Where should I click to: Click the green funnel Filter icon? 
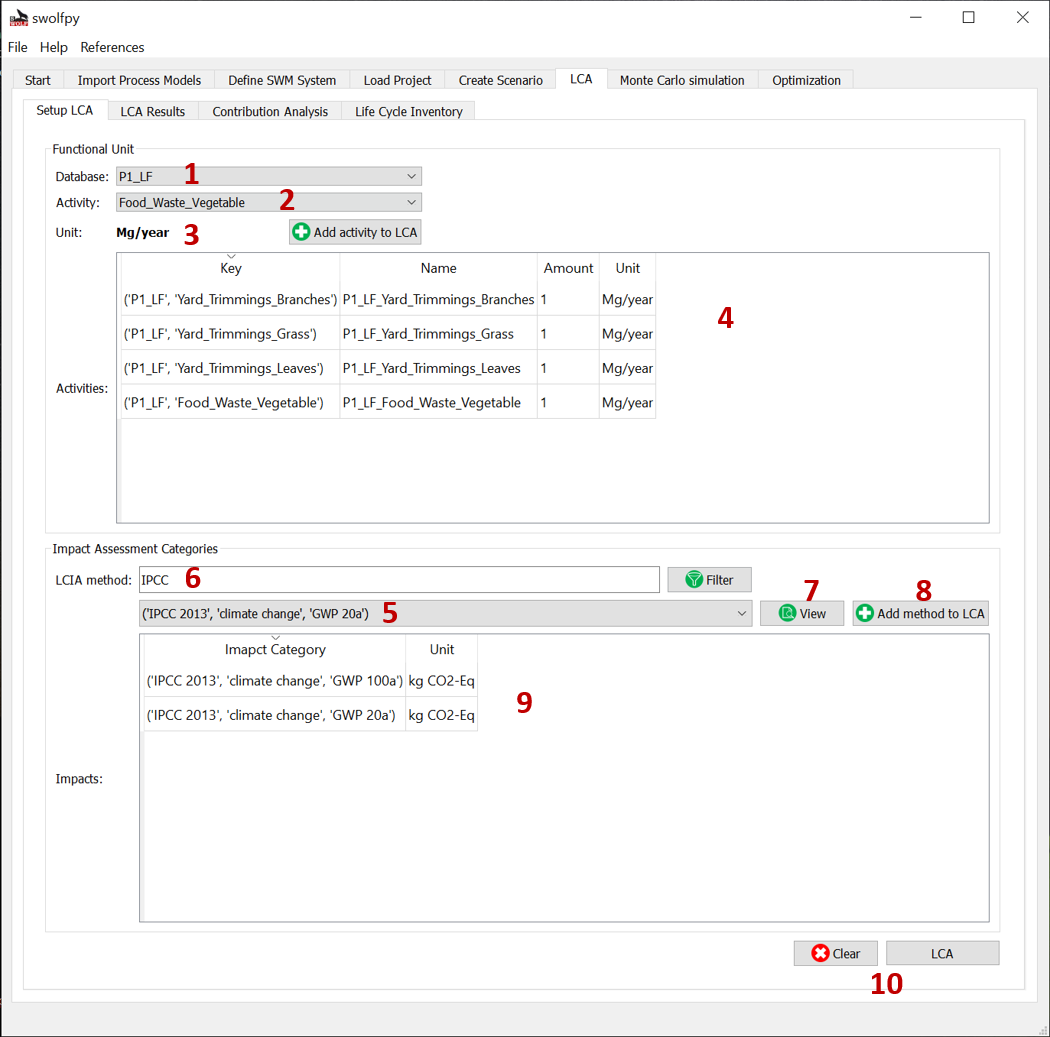tap(694, 580)
